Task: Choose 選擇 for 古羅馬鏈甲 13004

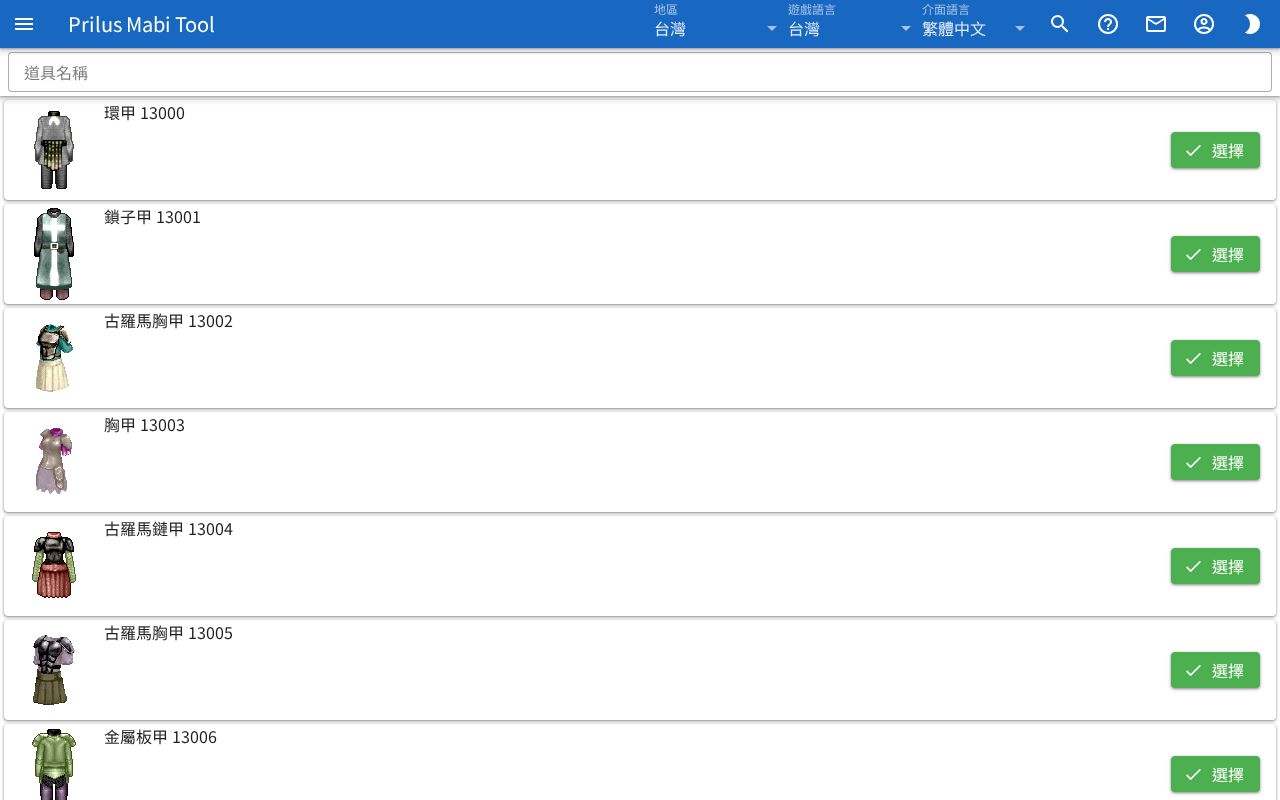Action: (1215, 566)
